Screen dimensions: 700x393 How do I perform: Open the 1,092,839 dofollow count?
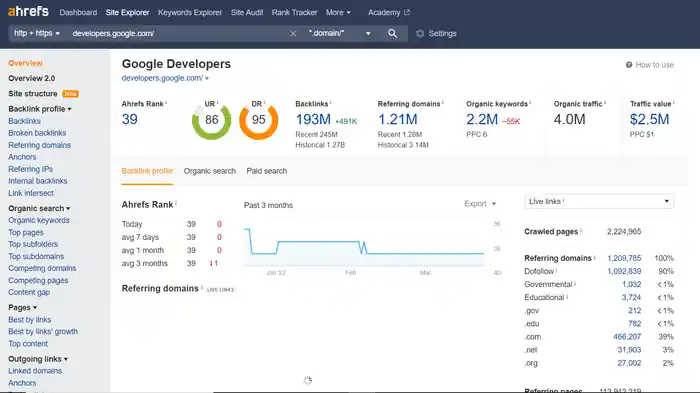coord(624,272)
